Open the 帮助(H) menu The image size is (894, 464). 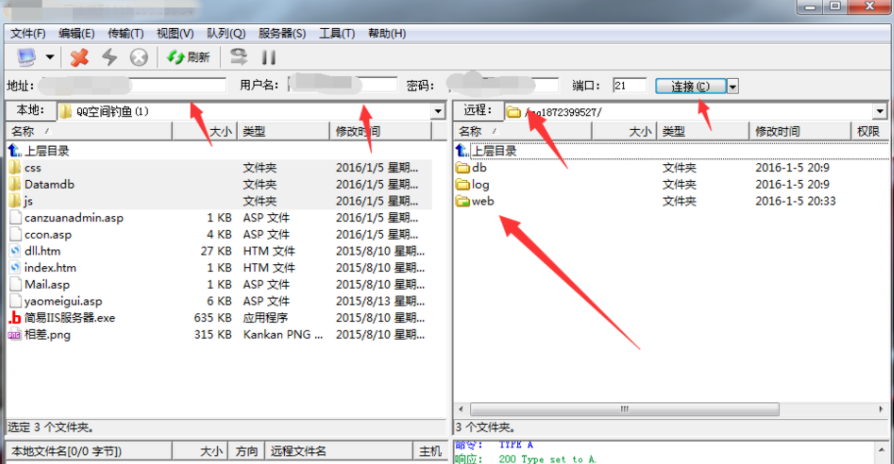(387, 33)
